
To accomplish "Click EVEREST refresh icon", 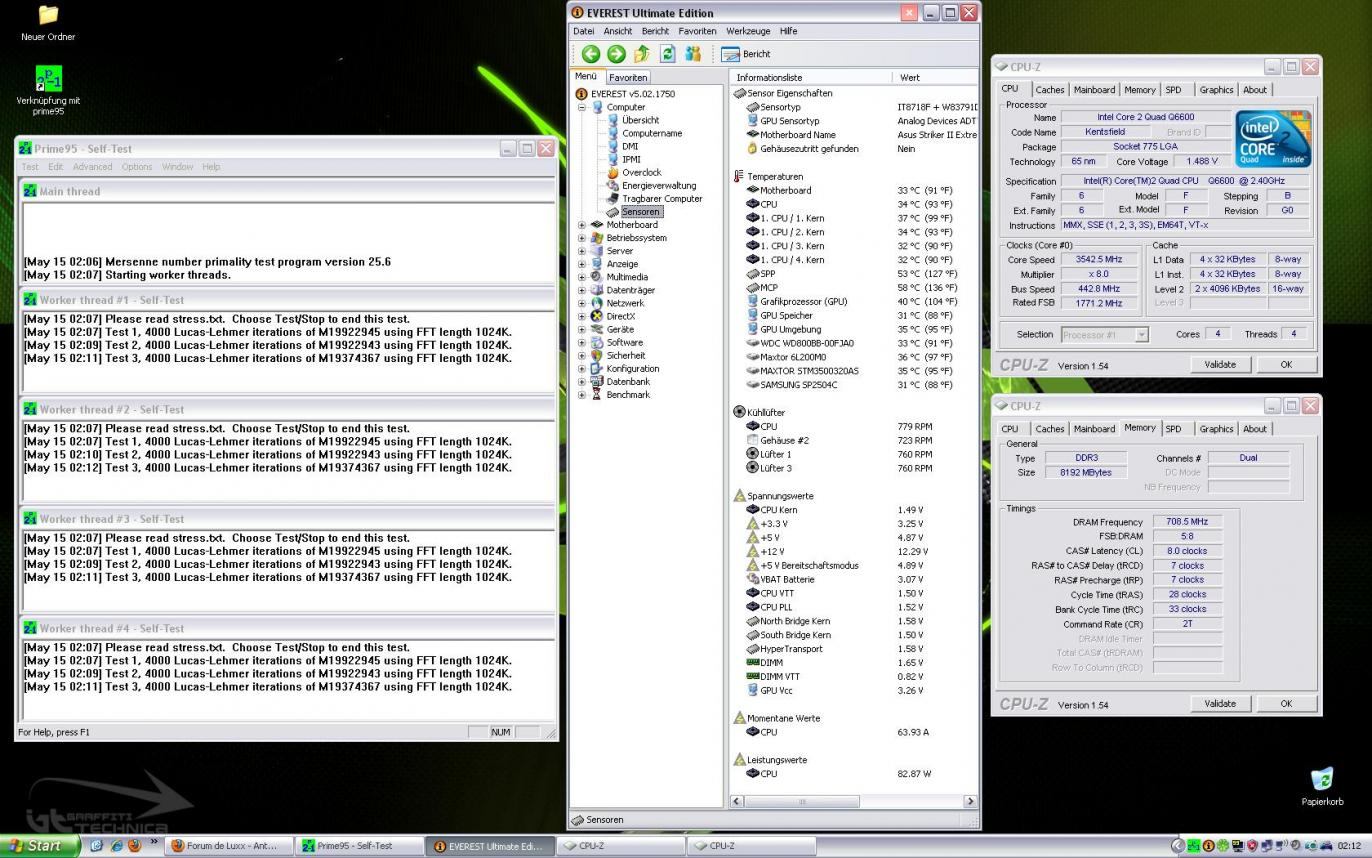I will pyautogui.click(x=667, y=54).
